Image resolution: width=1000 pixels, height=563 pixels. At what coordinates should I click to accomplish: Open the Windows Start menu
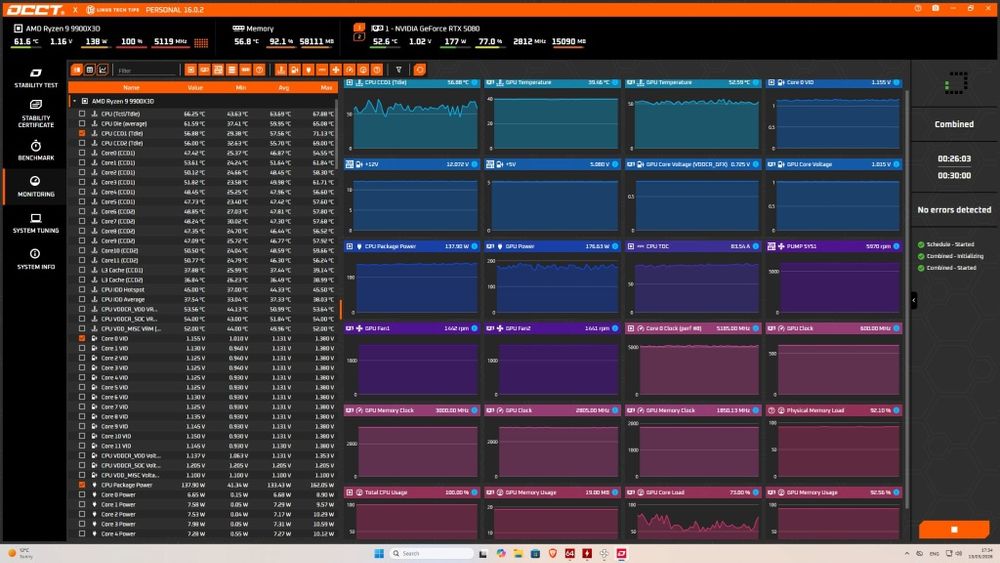click(x=379, y=553)
